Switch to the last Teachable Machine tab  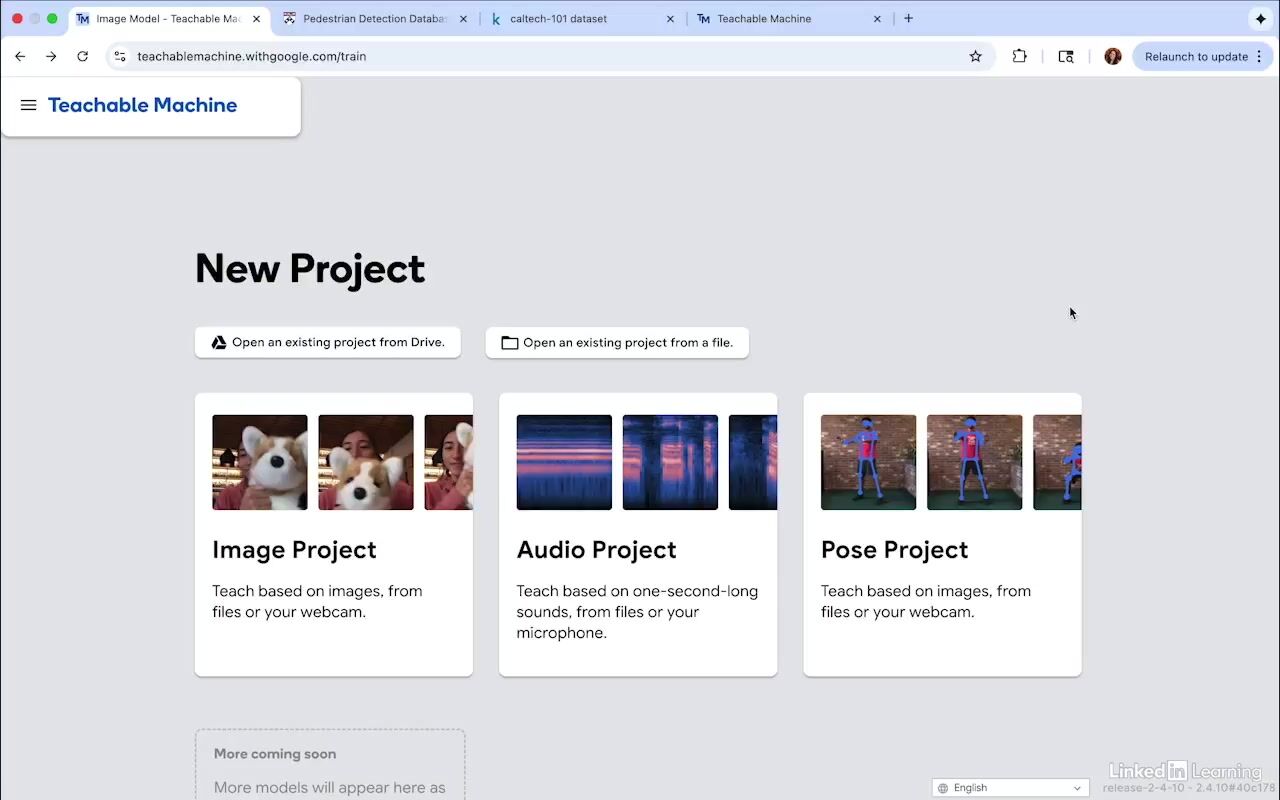[x=789, y=19]
